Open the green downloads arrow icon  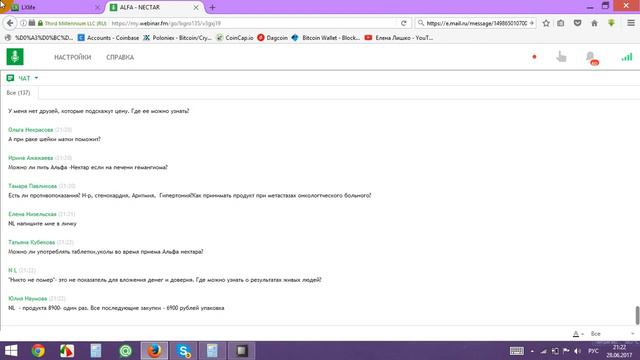click(x=611, y=23)
